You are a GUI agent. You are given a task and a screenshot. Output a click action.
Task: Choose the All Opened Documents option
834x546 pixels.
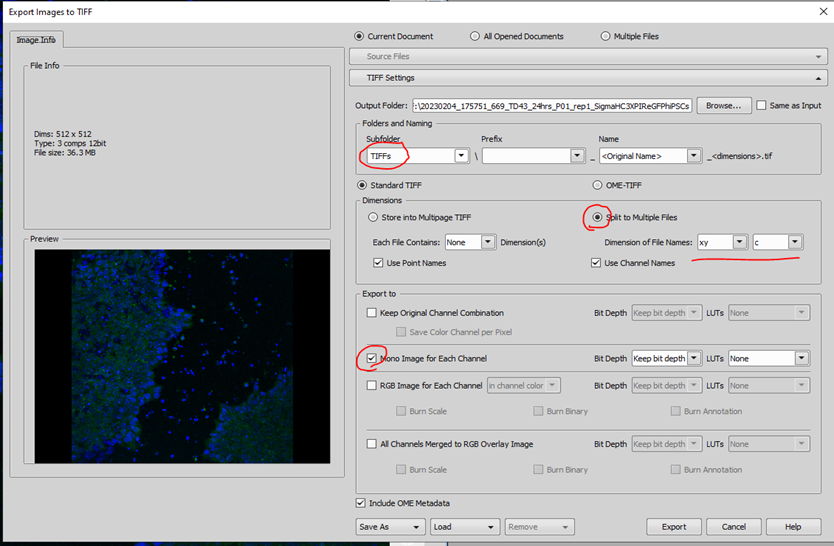[x=475, y=37]
